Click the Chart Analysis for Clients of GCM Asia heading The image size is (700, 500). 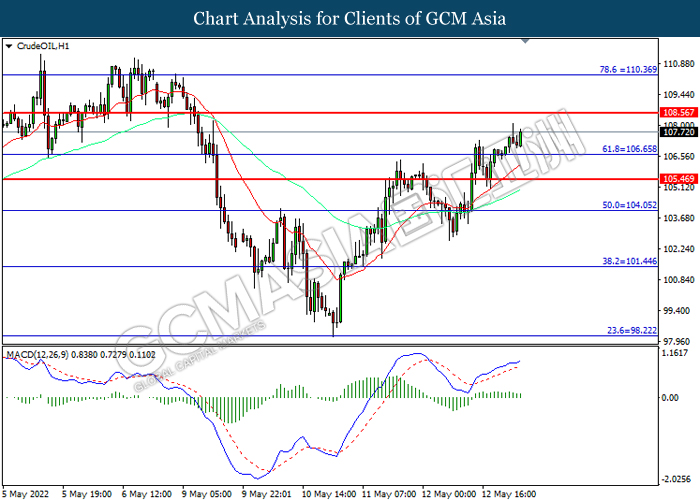(350, 18)
